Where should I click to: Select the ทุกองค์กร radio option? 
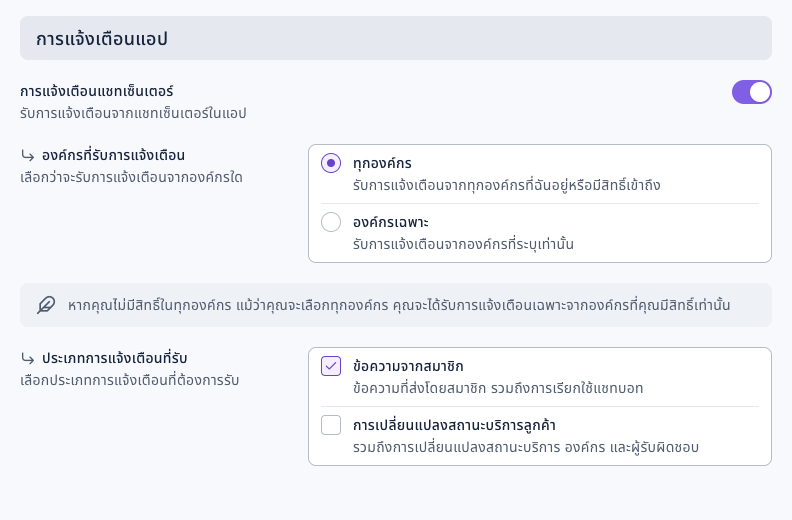331,163
